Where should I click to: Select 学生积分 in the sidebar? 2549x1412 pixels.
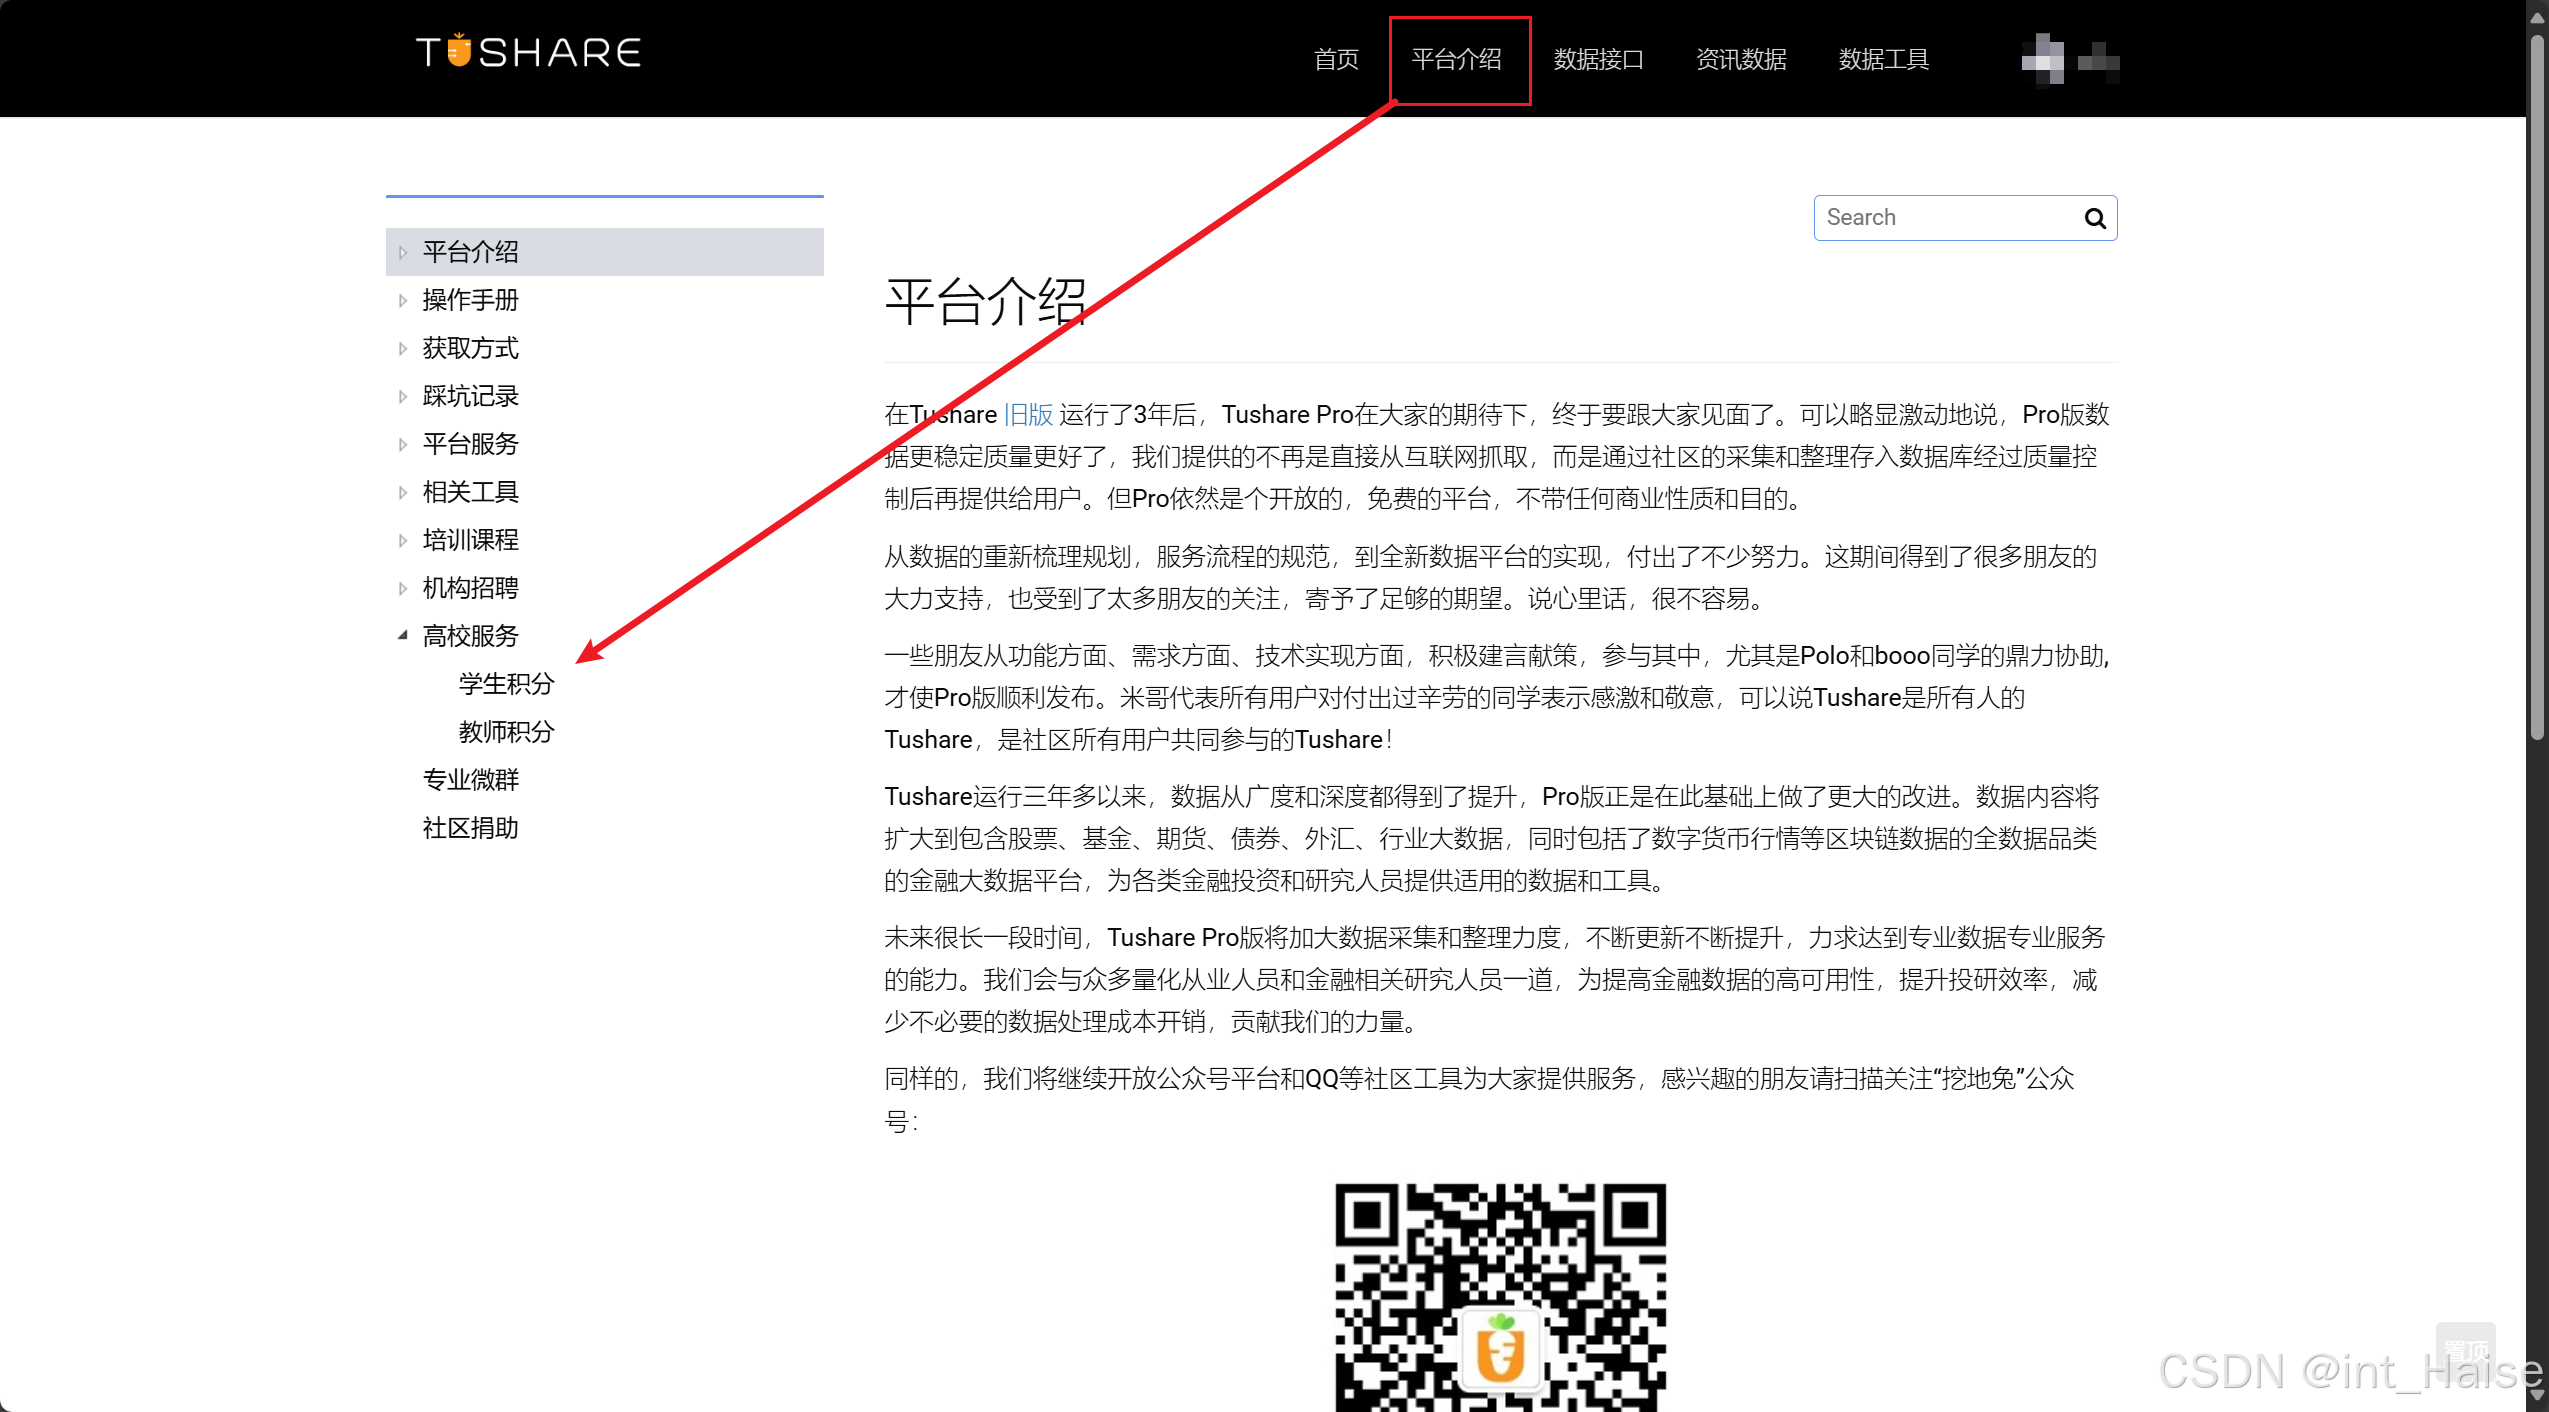tap(505, 684)
